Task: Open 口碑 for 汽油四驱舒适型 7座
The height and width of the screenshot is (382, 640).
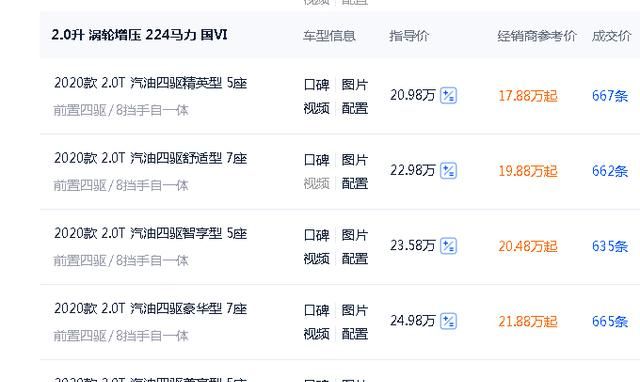Action: click(316, 160)
